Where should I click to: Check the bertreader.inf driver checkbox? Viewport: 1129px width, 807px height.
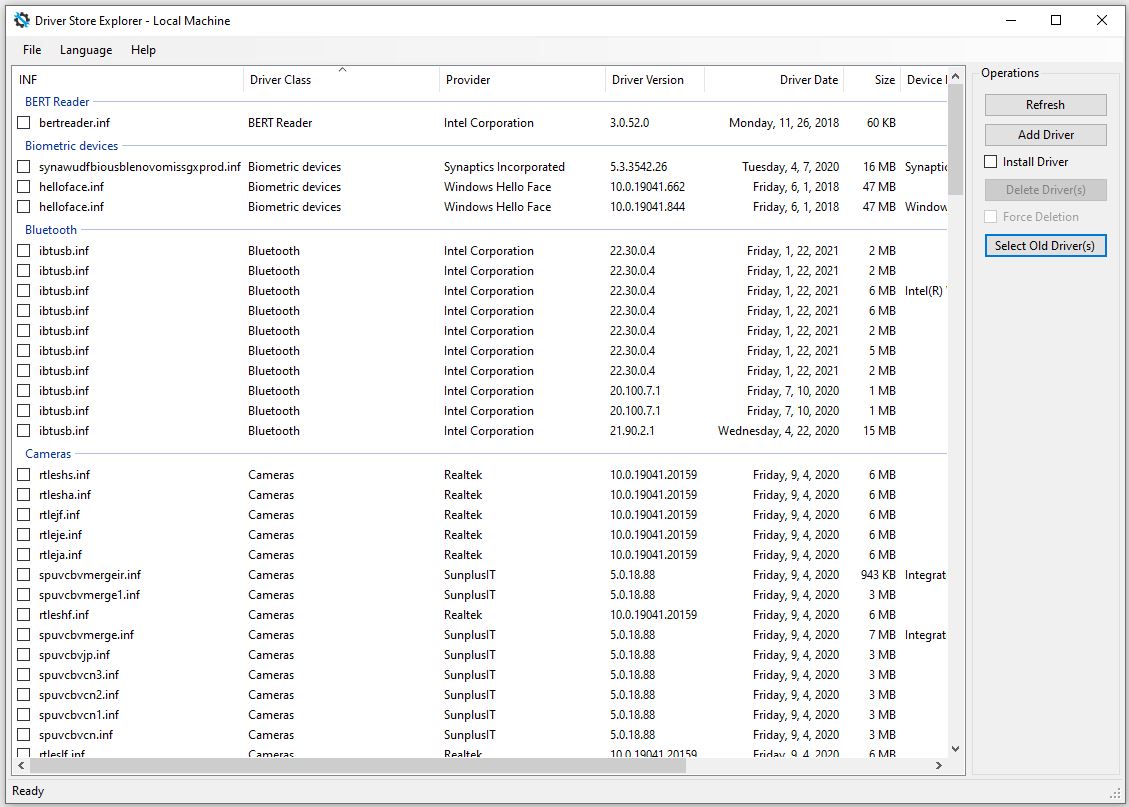pyautogui.click(x=23, y=123)
